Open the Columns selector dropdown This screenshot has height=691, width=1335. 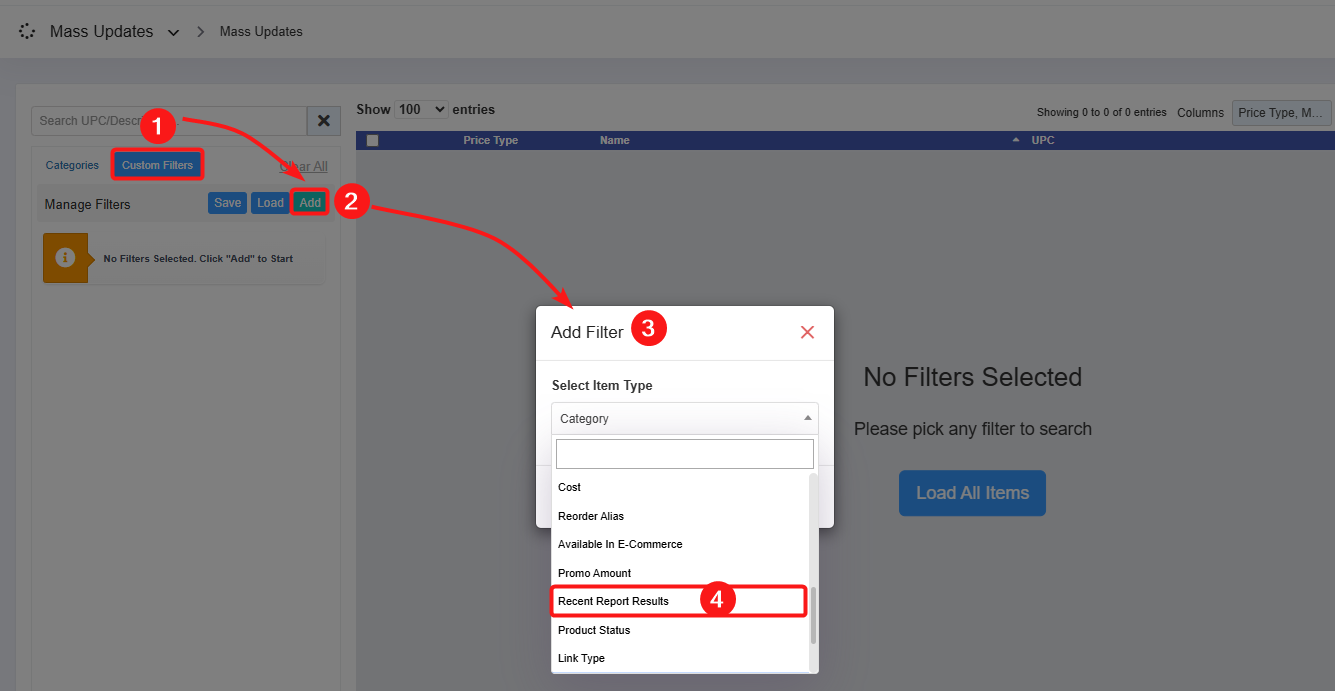point(1282,113)
